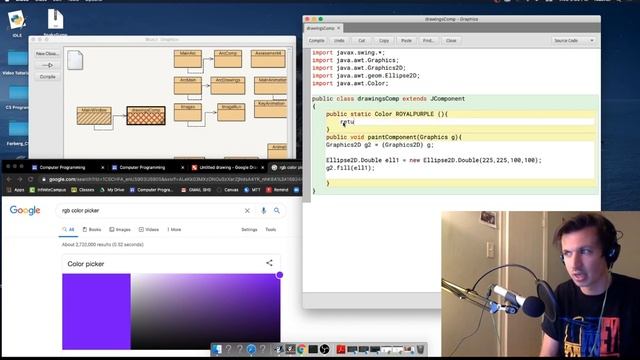Click Cut in the BlueJ editor toolbar

(362, 40)
